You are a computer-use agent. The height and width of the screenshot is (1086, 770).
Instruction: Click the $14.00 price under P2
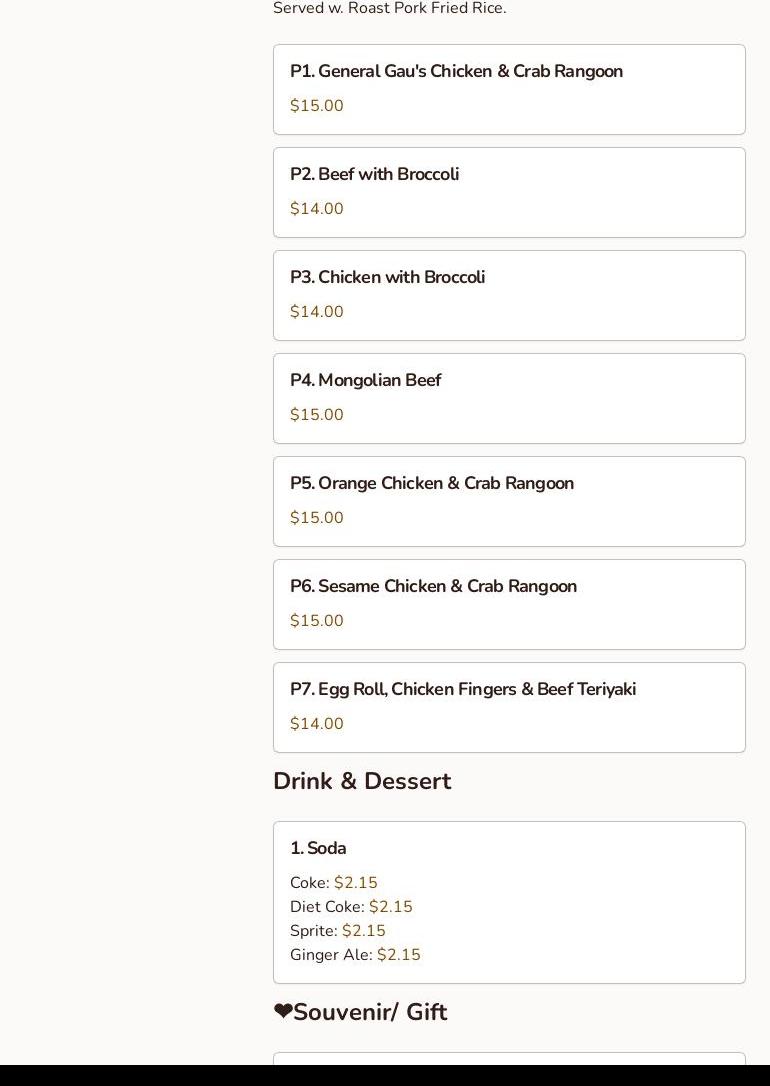tap(316, 209)
